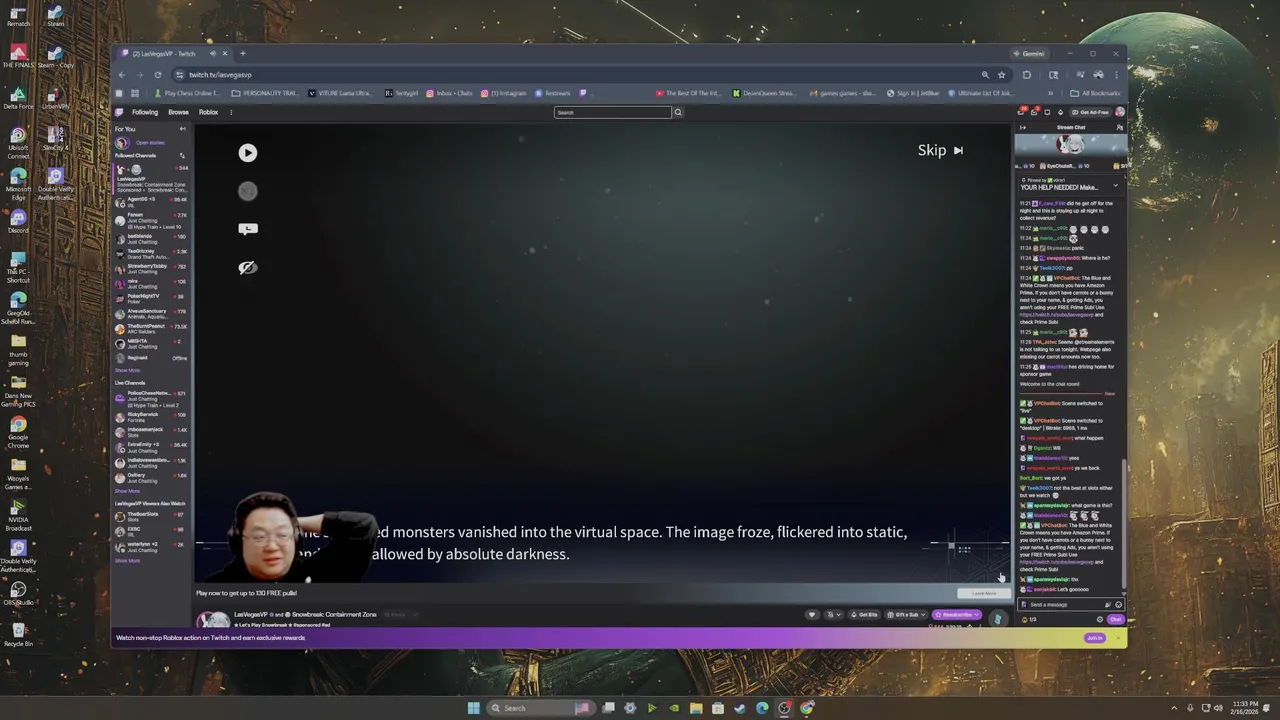Click the taskbar Search box
Image resolution: width=1280 pixels, height=720 pixels.
(540, 708)
